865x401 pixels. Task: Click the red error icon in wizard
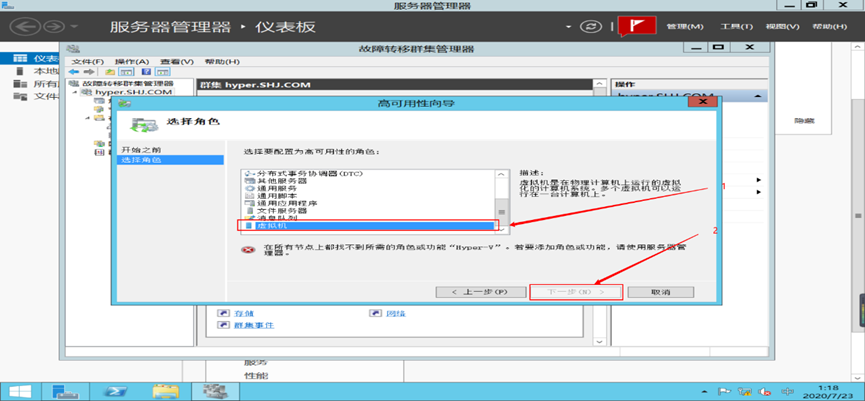coord(248,250)
